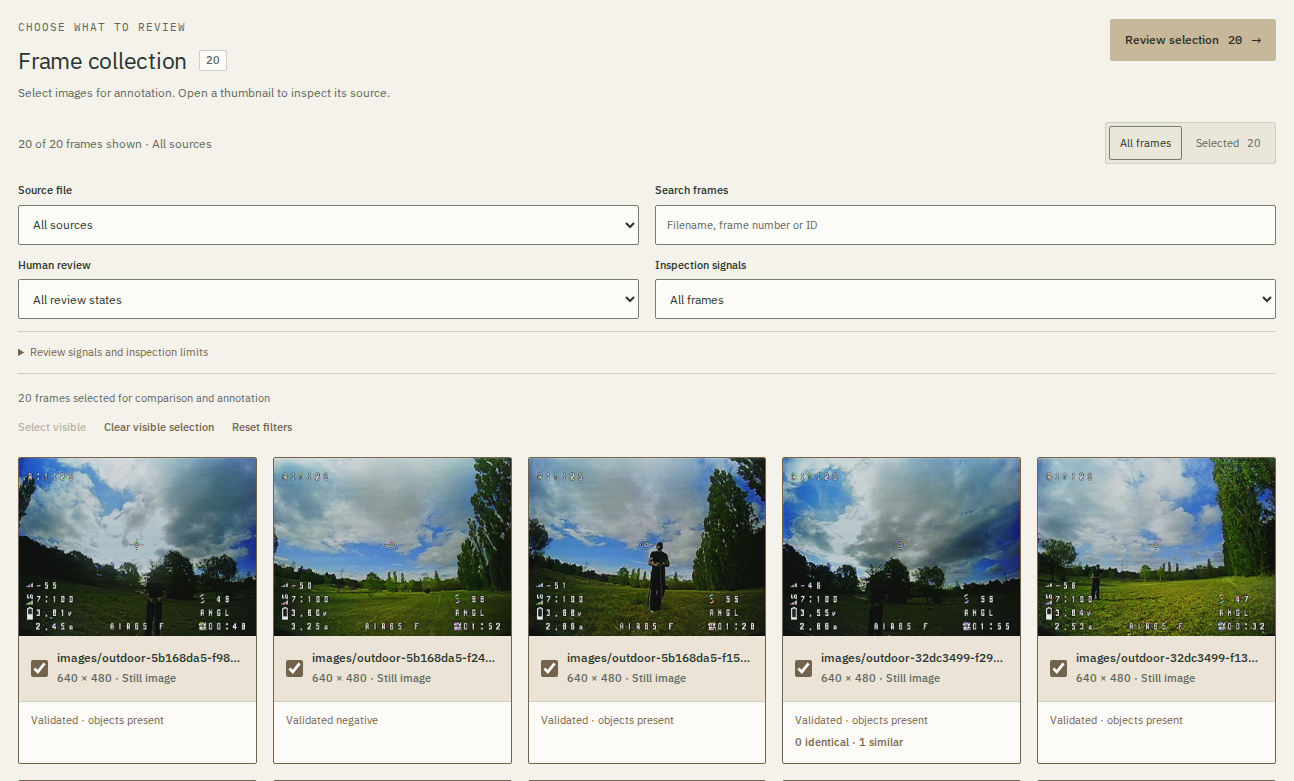Open the thumbnail for outdoor-5b168da5-f98
This screenshot has height=781, width=1294.
(x=137, y=547)
